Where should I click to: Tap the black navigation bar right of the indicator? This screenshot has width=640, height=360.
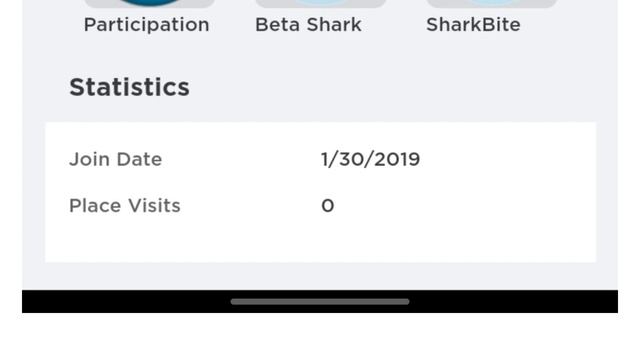(513, 302)
